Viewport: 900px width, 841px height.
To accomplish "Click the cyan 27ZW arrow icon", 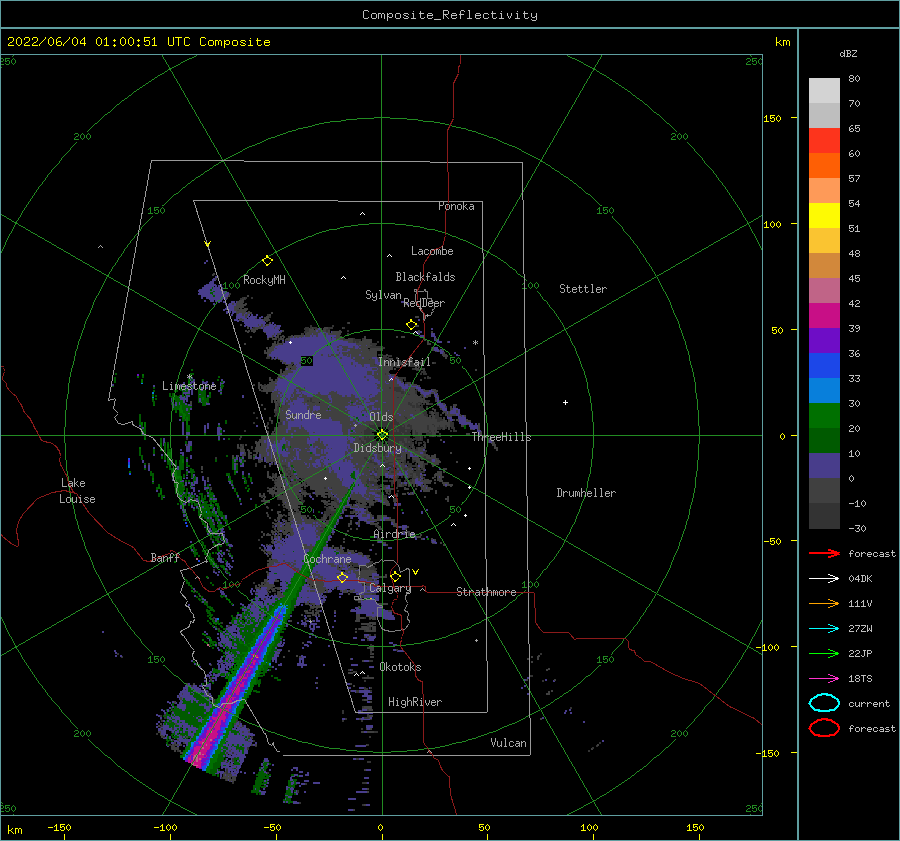I will point(824,629).
